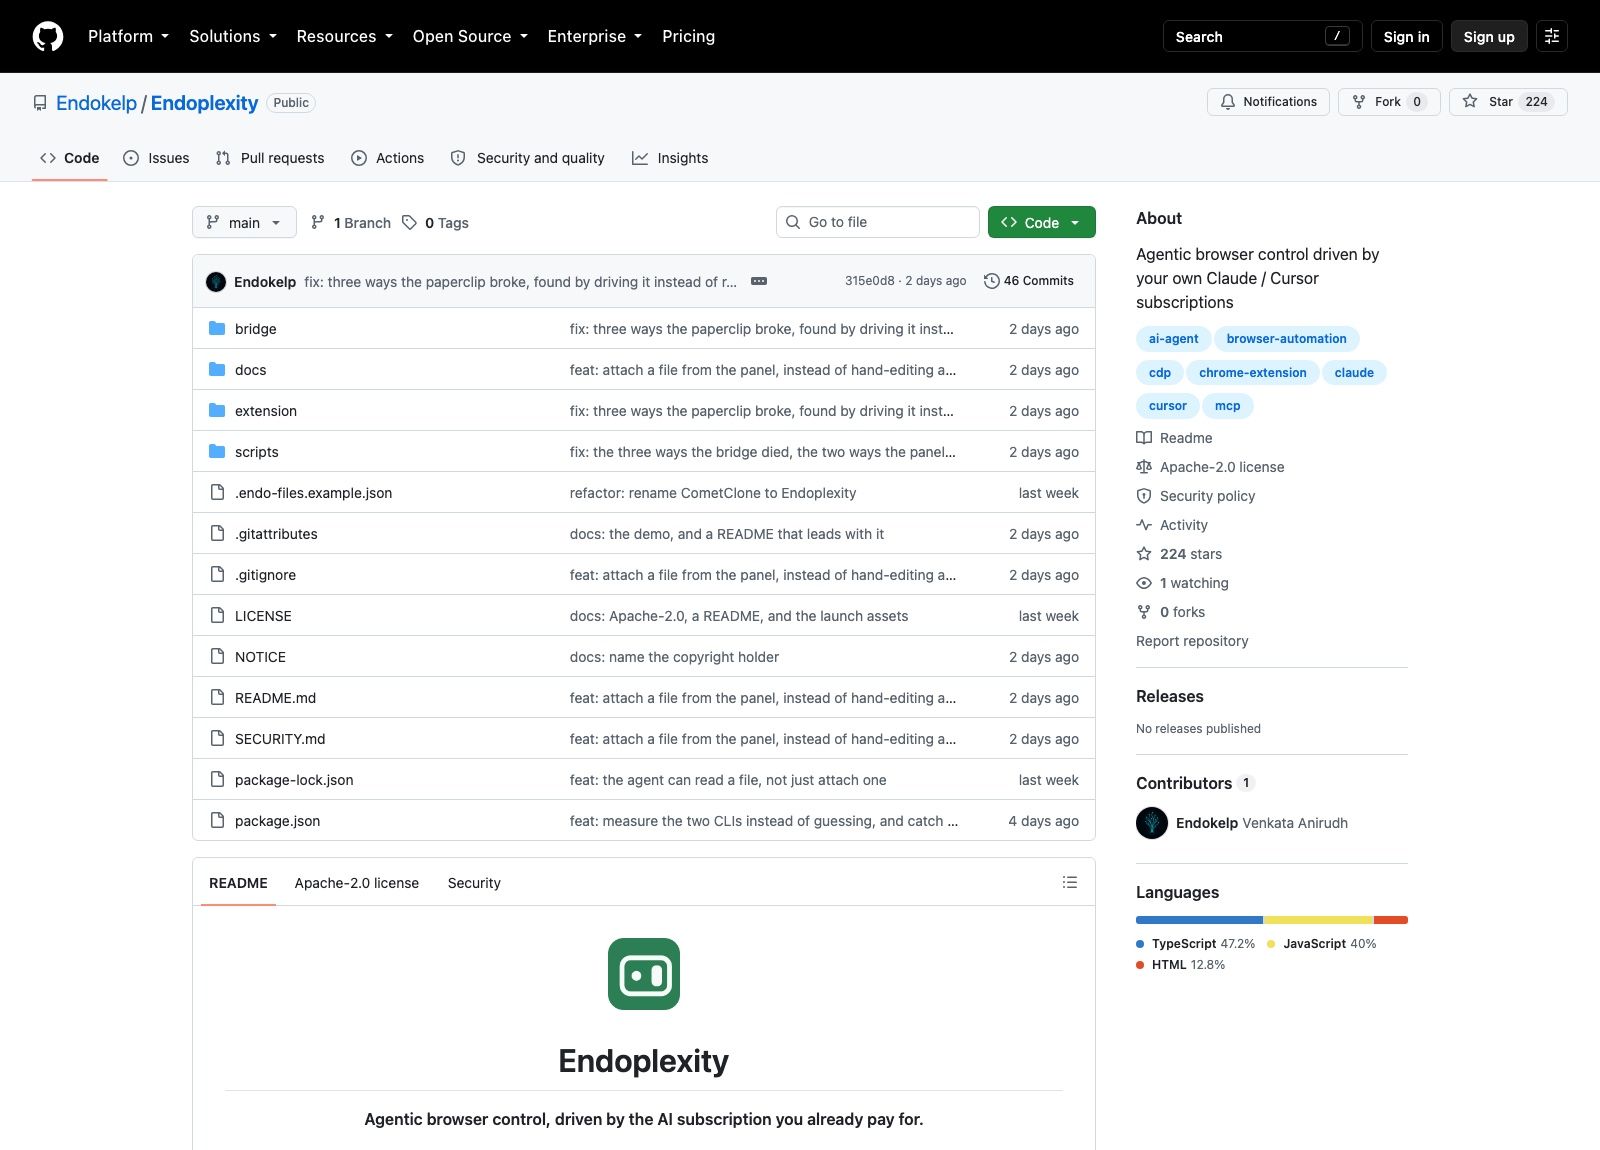Click the HTML red language bar segment
This screenshot has width=1600, height=1150.
[x=1391, y=920]
